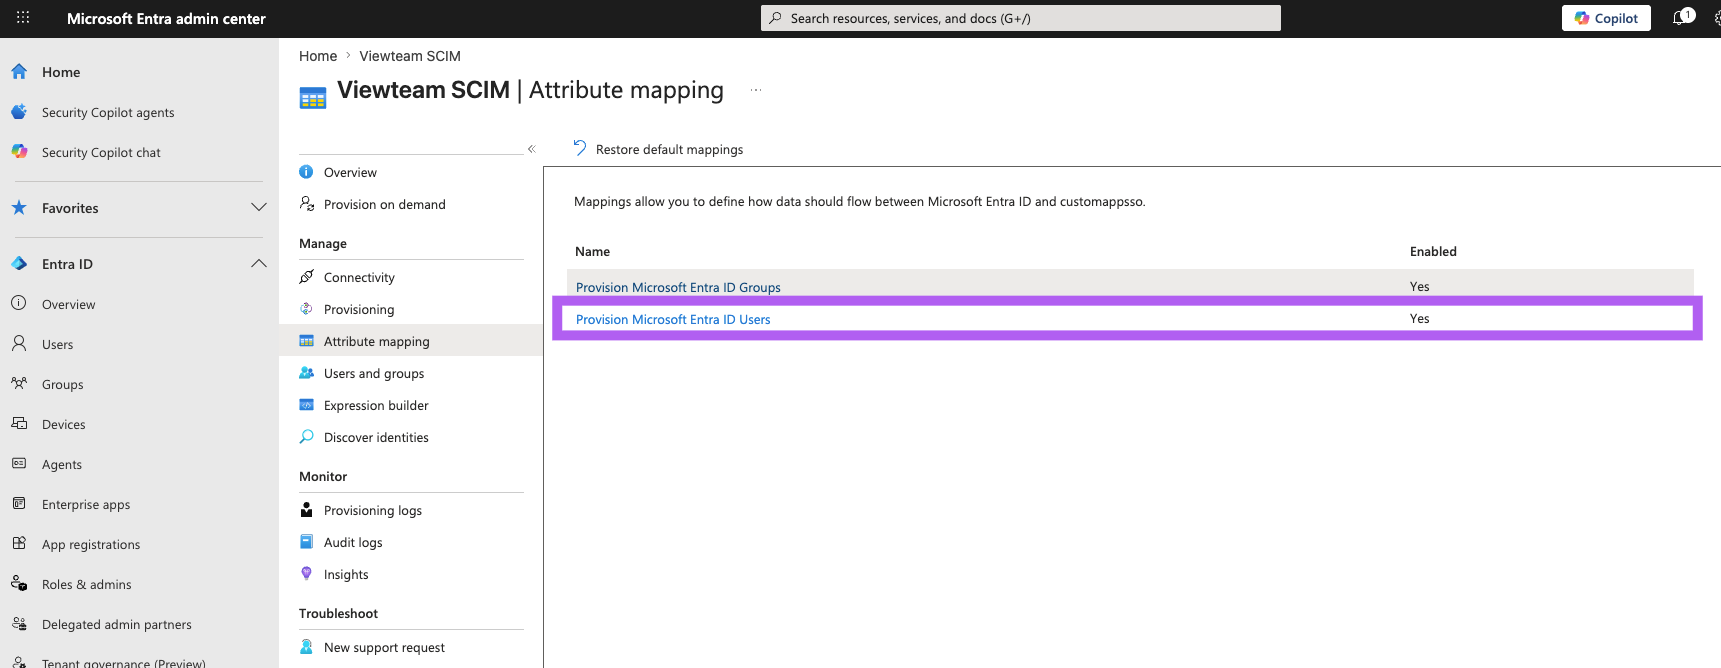Click the Manage section heading
The image size is (1721, 668).
pos(323,243)
